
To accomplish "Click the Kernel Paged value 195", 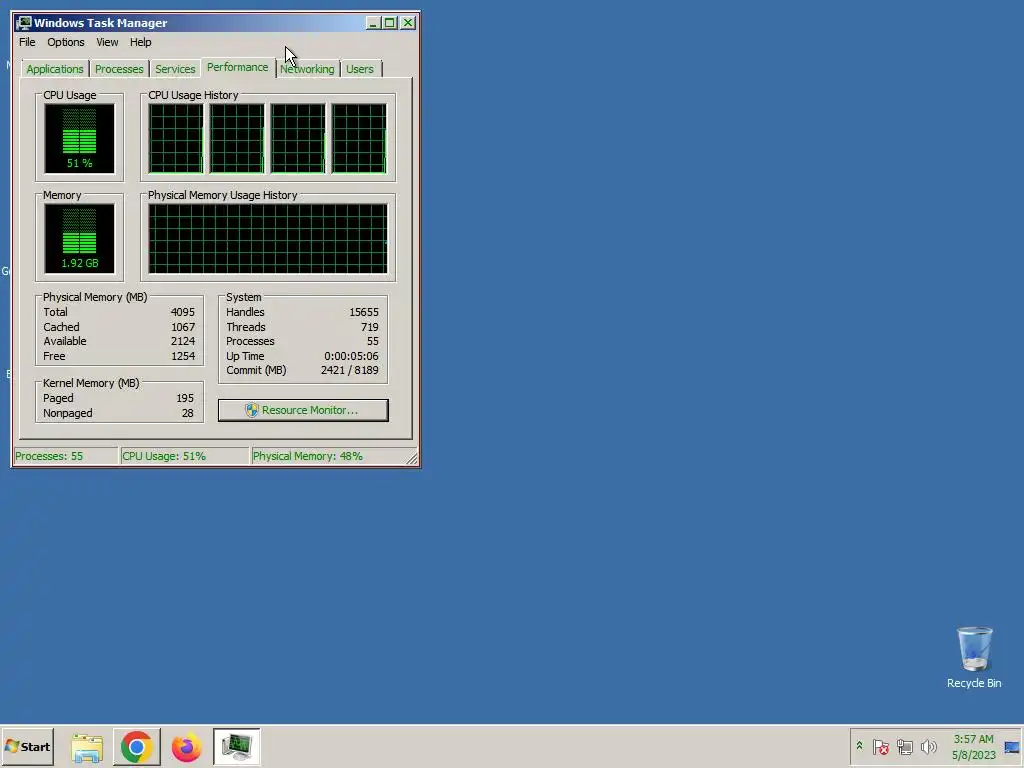I will [185, 398].
